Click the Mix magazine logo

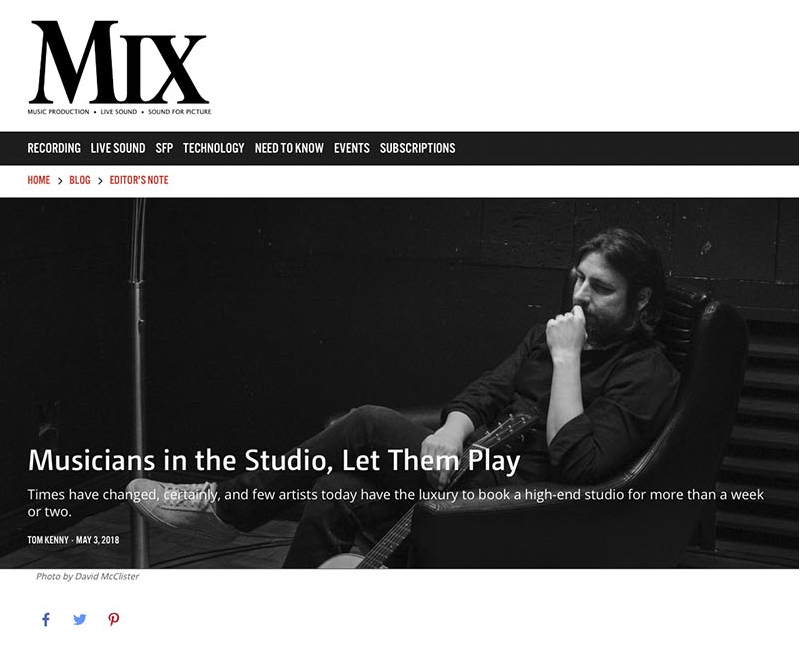[119, 67]
